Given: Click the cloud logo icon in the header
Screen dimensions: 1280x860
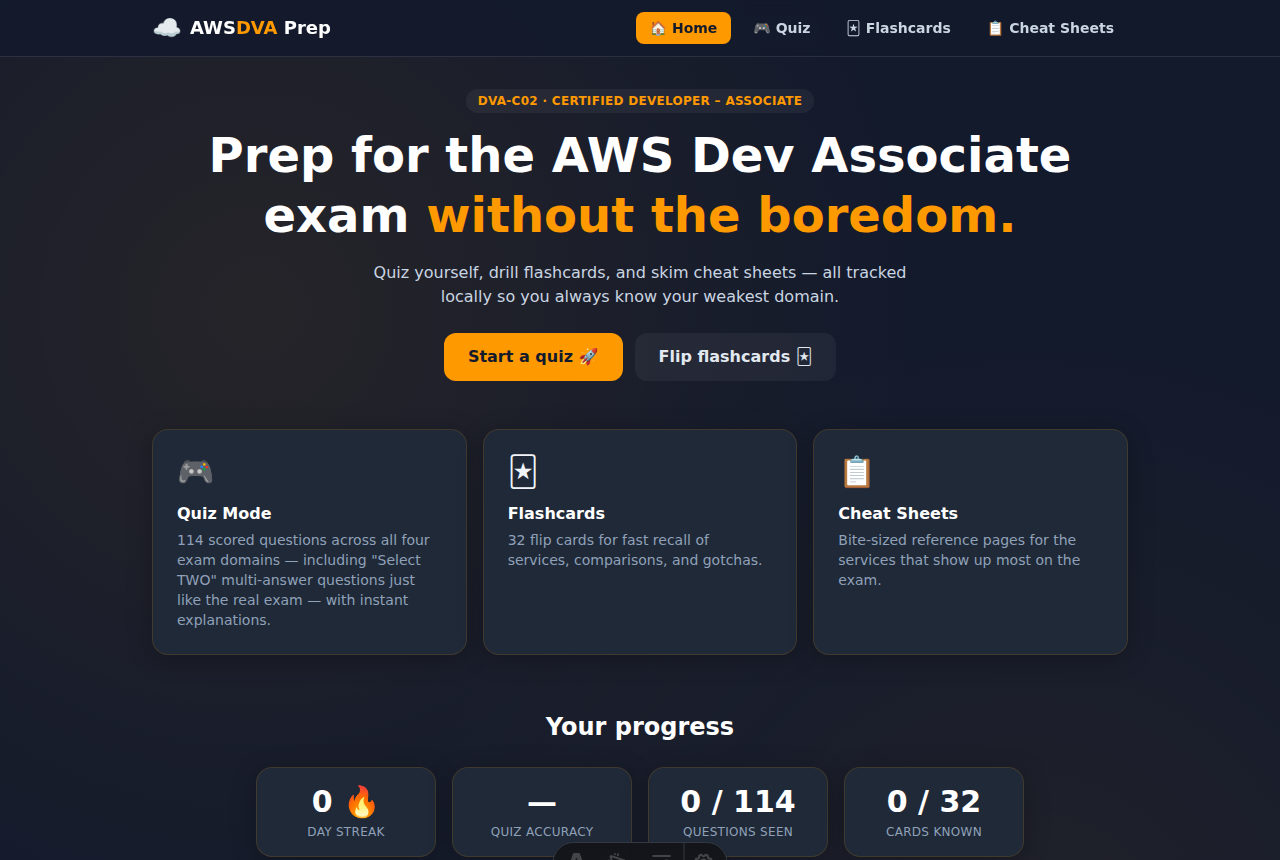Looking at the screenshot, I should tap(167, 28).
